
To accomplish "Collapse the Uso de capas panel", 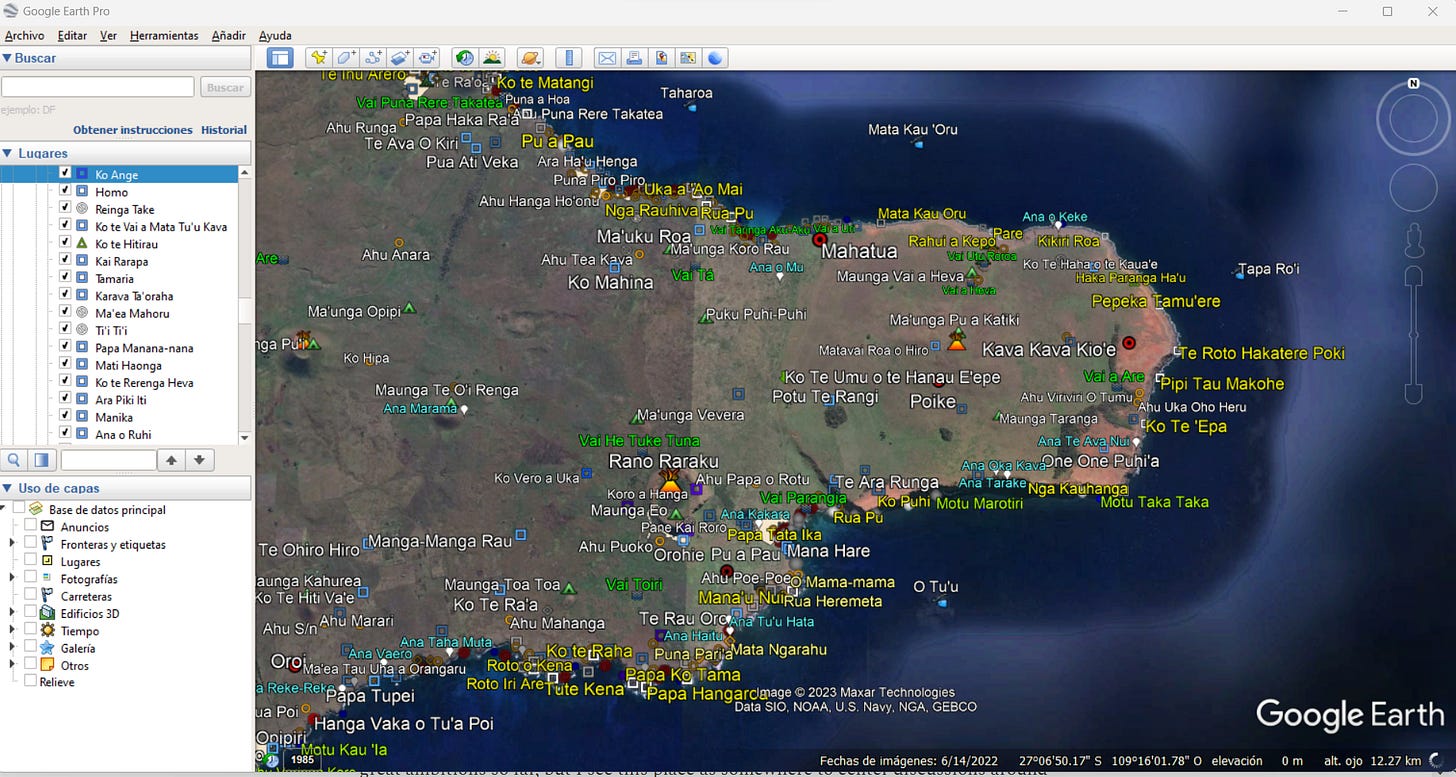I will click(8, 489).
